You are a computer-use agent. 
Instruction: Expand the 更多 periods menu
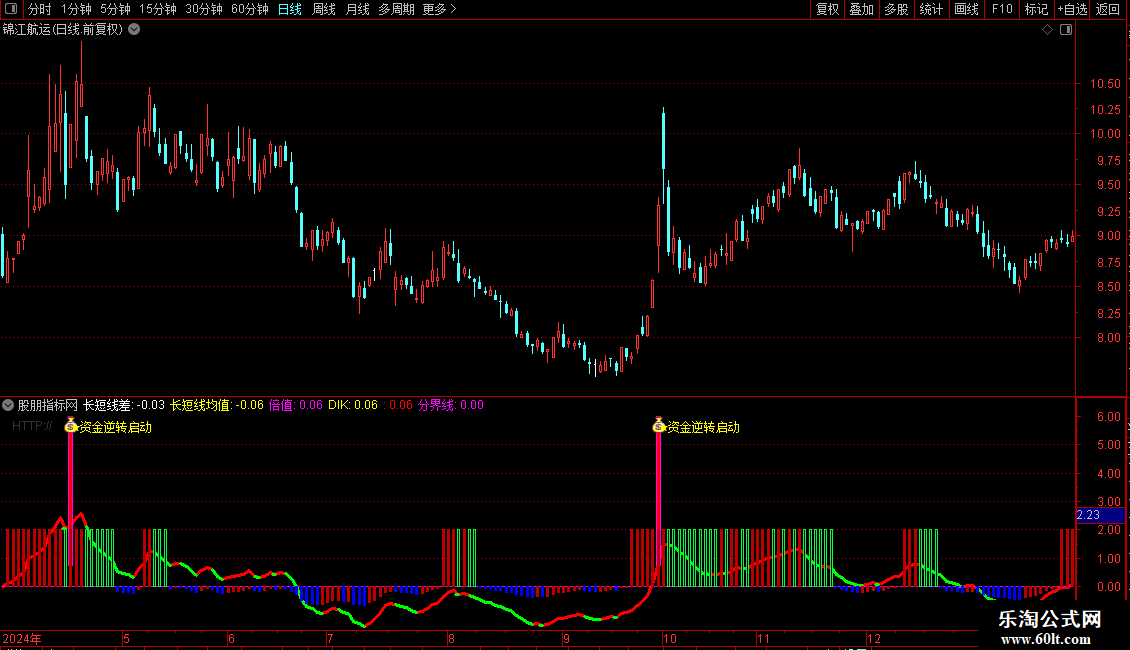[440, 9]
